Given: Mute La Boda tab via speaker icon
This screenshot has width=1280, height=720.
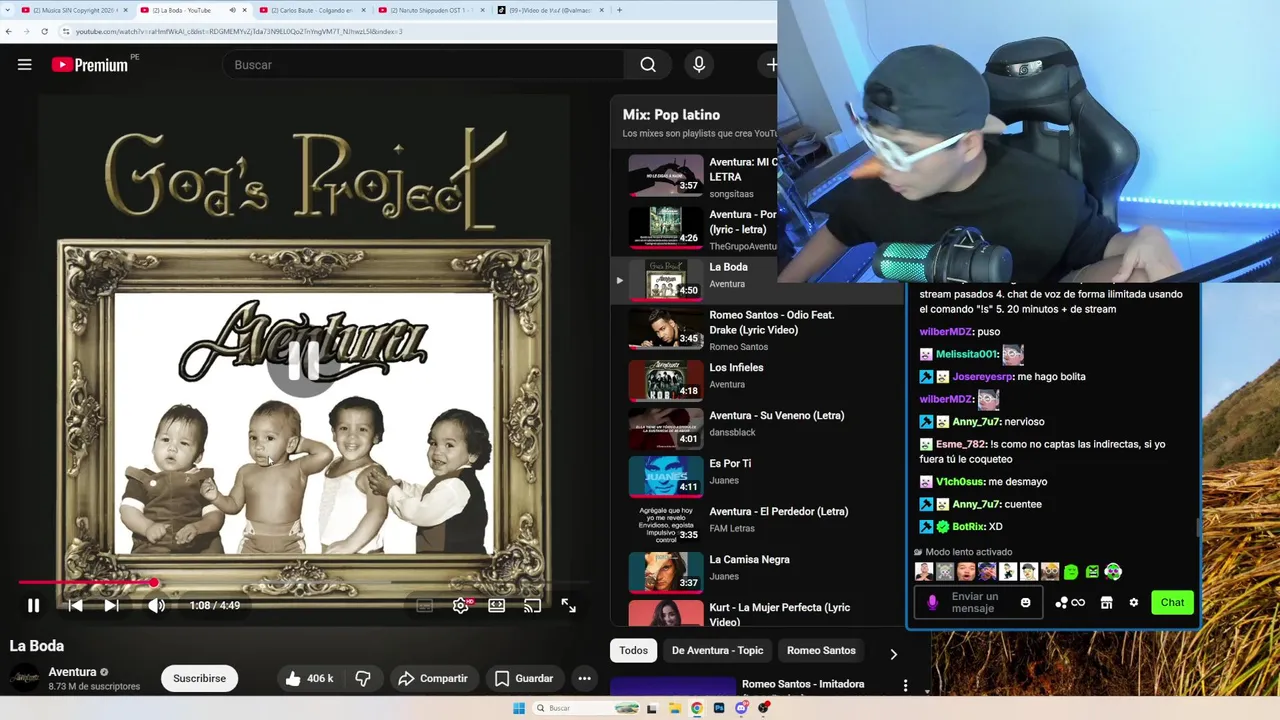Looking at the screenshot, I should point(232,10).
